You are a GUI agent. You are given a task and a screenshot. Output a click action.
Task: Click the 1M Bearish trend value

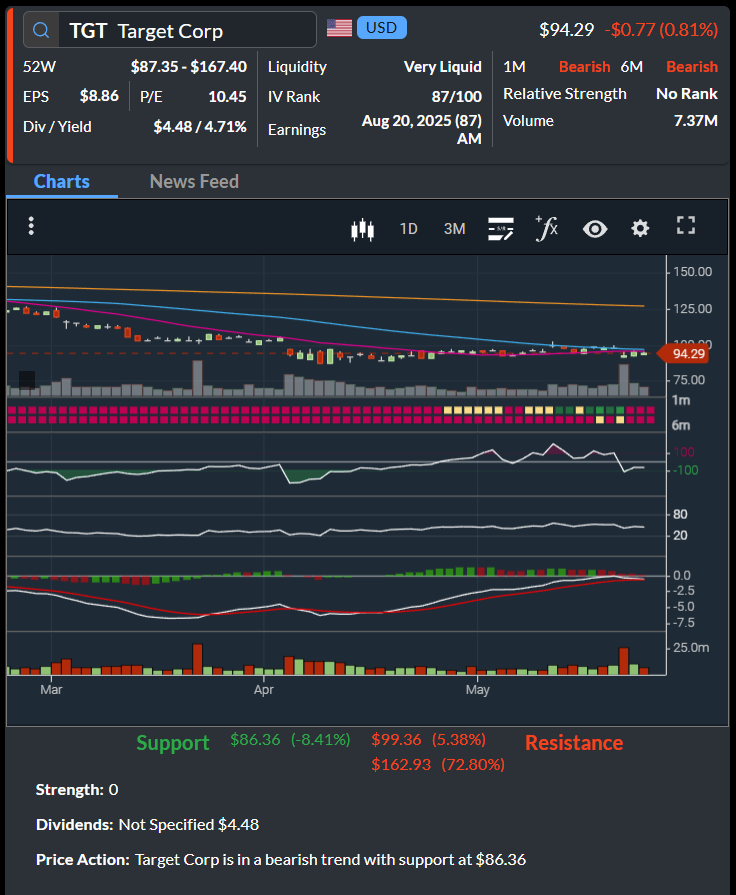pos(585,67)
